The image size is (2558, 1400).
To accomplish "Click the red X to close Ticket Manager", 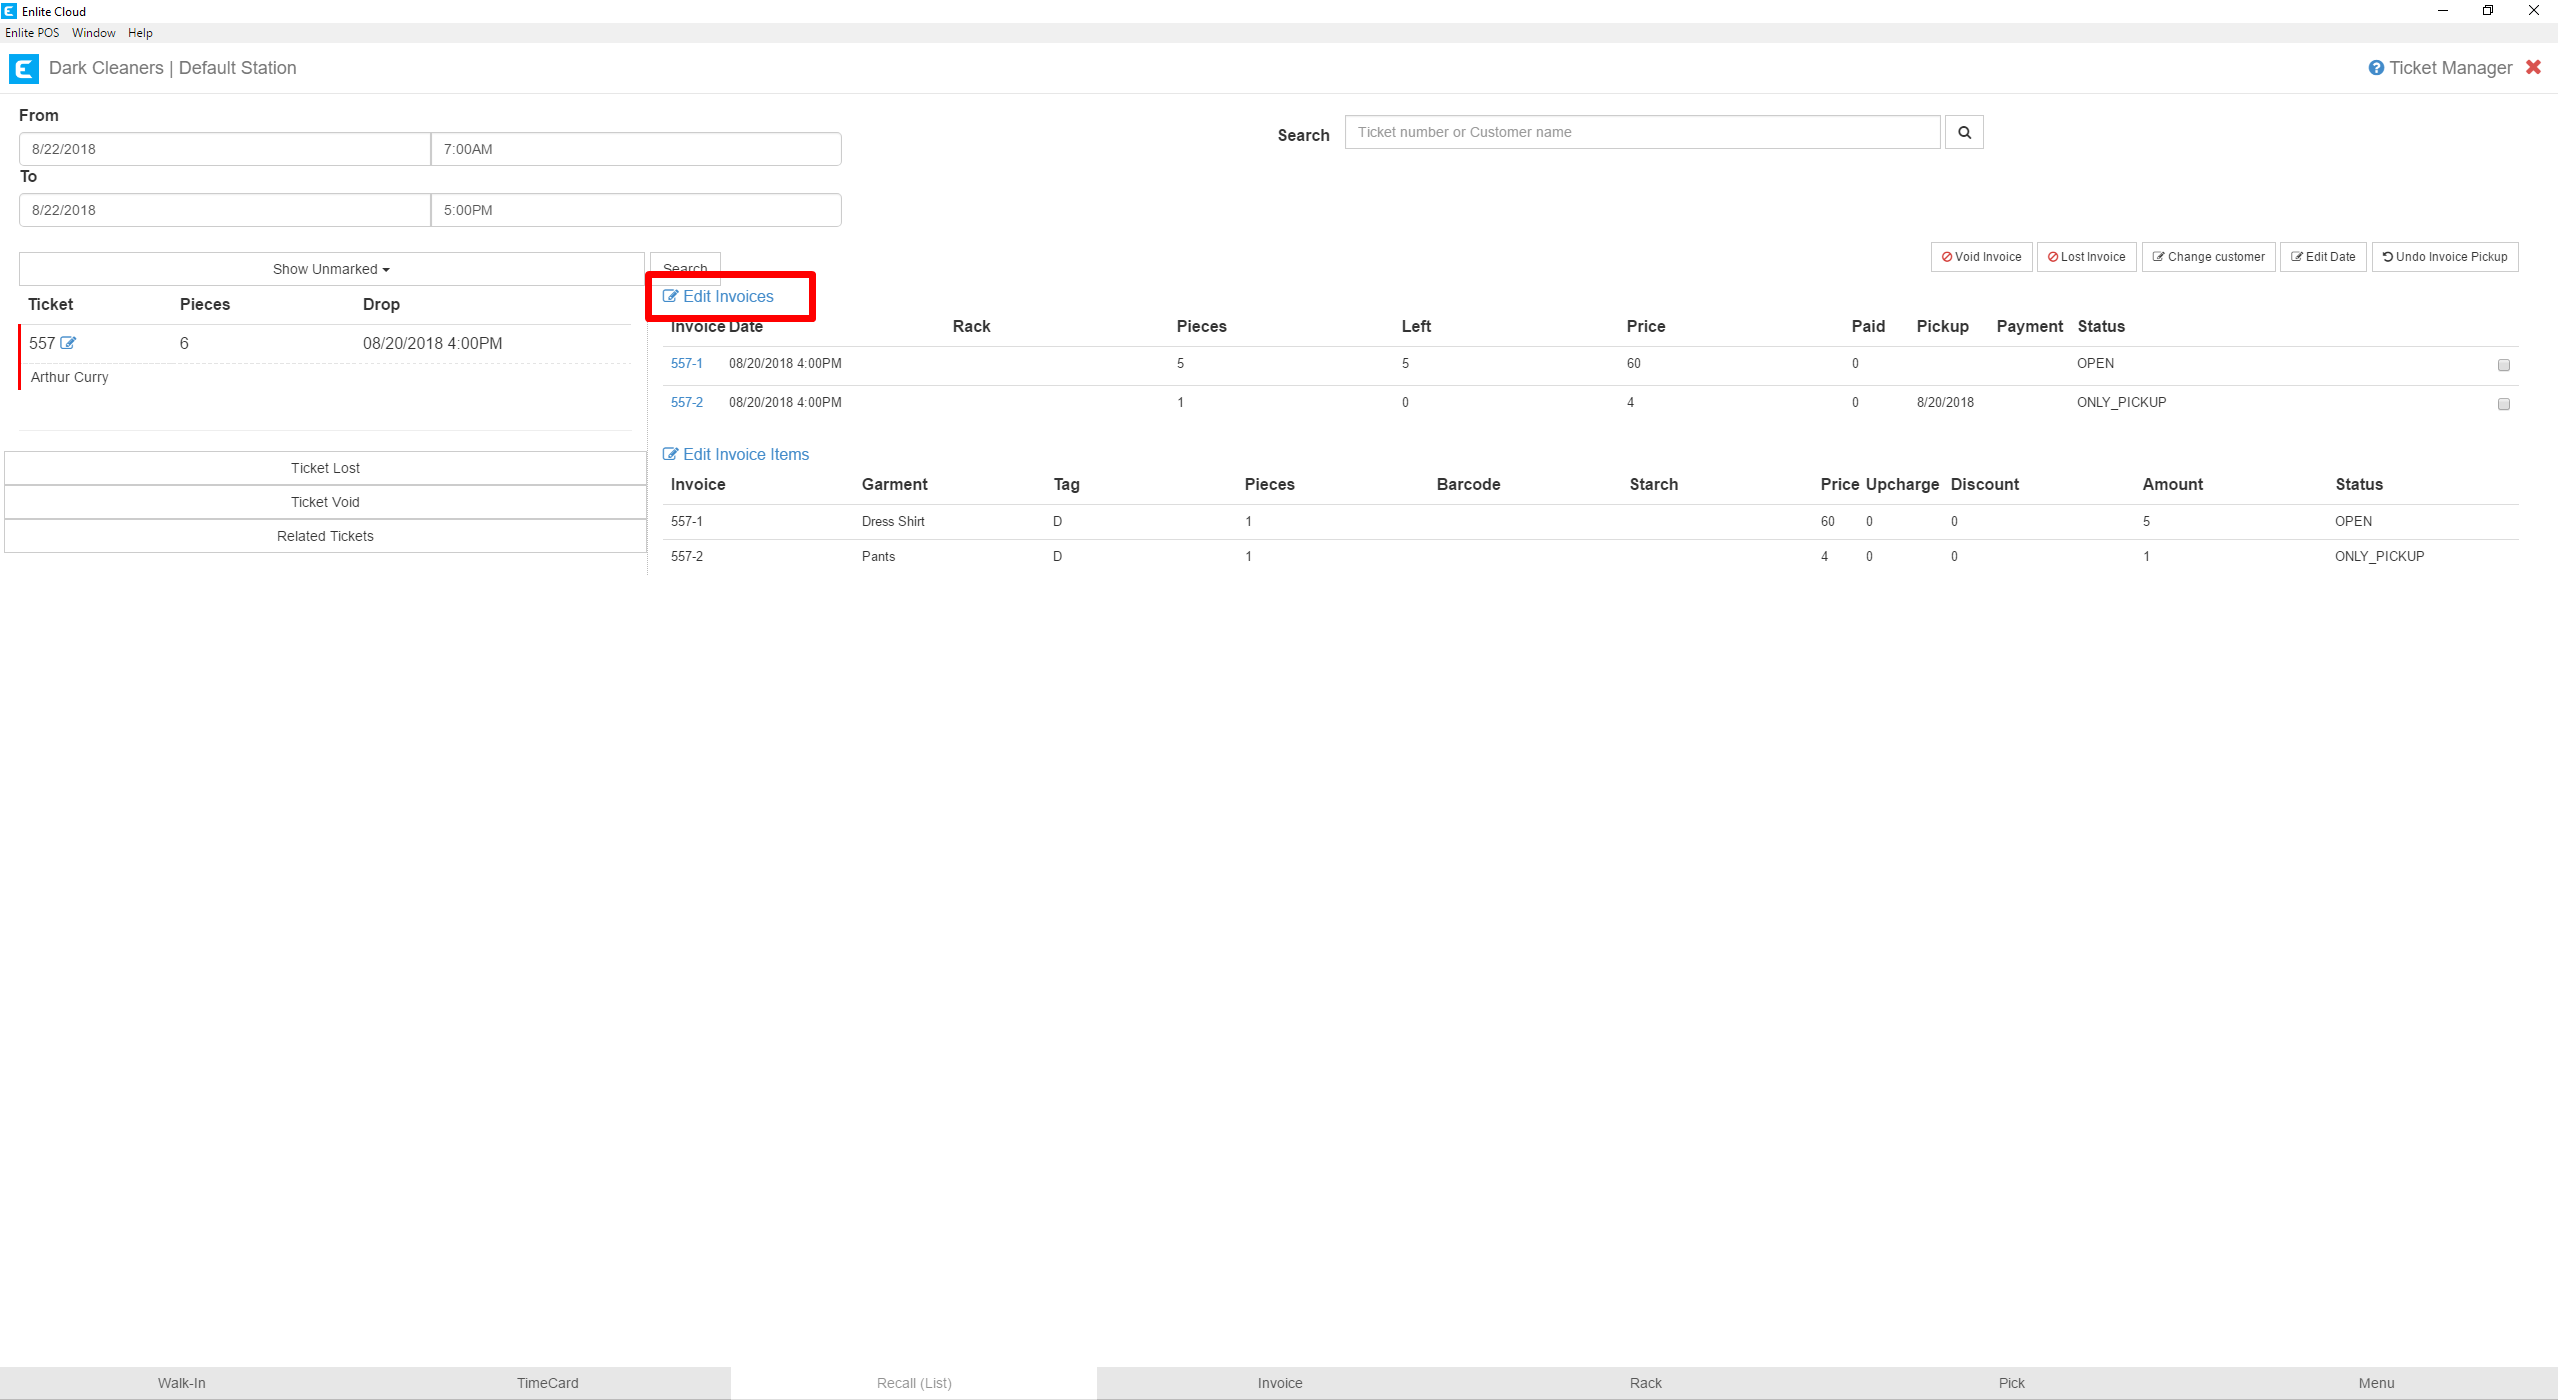I will pos(2533,67).
